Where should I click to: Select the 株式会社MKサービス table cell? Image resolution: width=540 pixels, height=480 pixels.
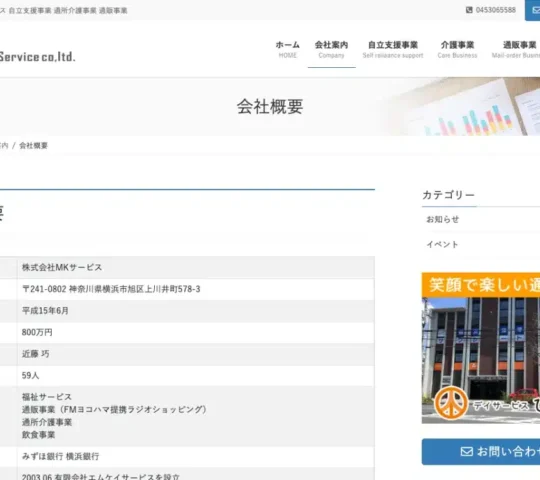click(196, 267)
